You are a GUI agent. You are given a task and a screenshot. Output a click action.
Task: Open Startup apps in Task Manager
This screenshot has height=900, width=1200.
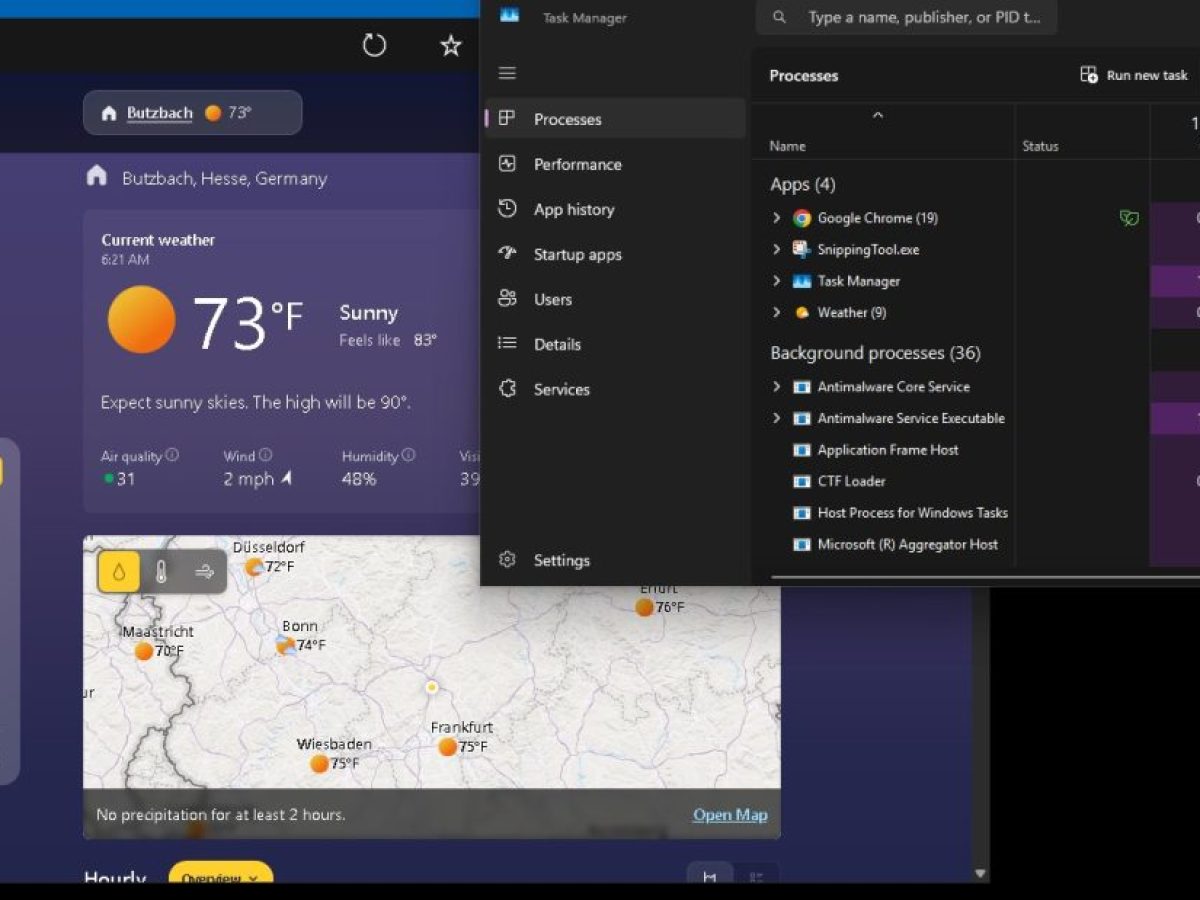tap(615, 254)
